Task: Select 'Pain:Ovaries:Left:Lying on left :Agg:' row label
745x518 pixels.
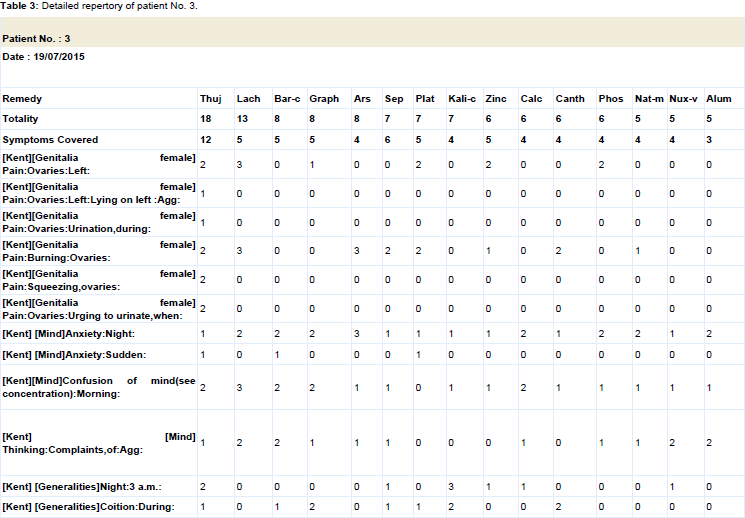Action: coord(99,193)
